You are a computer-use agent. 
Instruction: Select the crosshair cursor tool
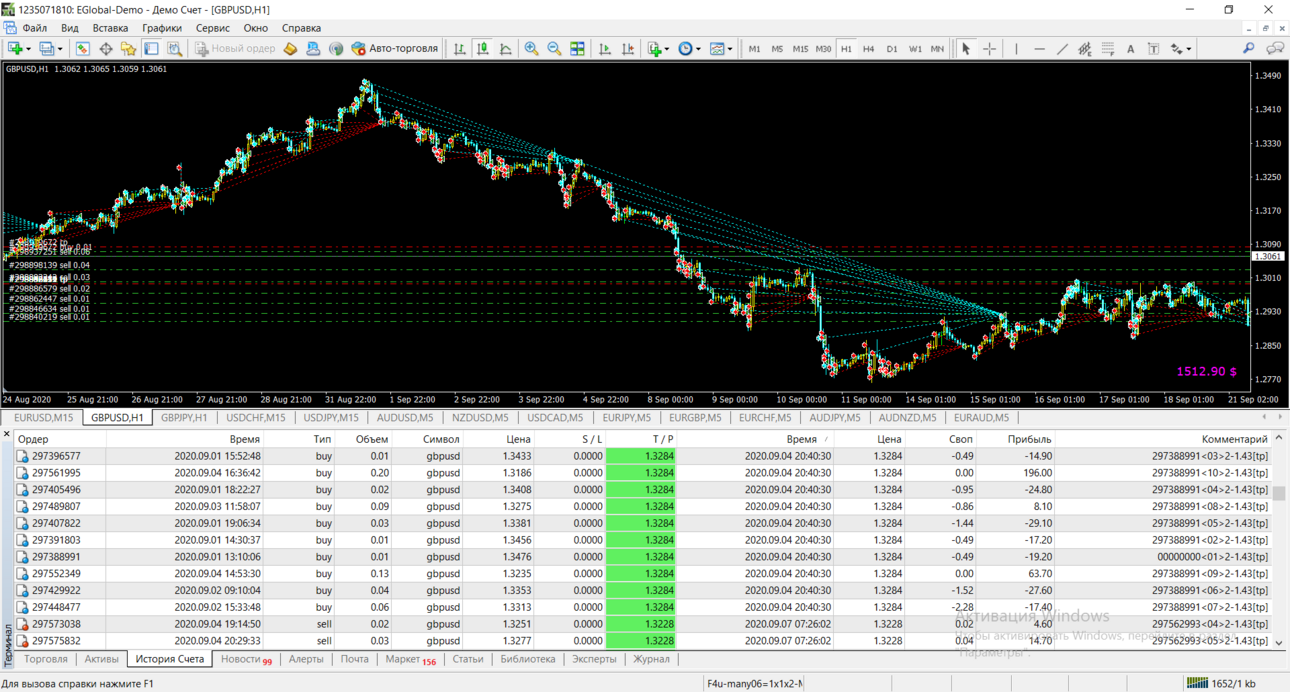pyautogui.click(x=989, y=48)
